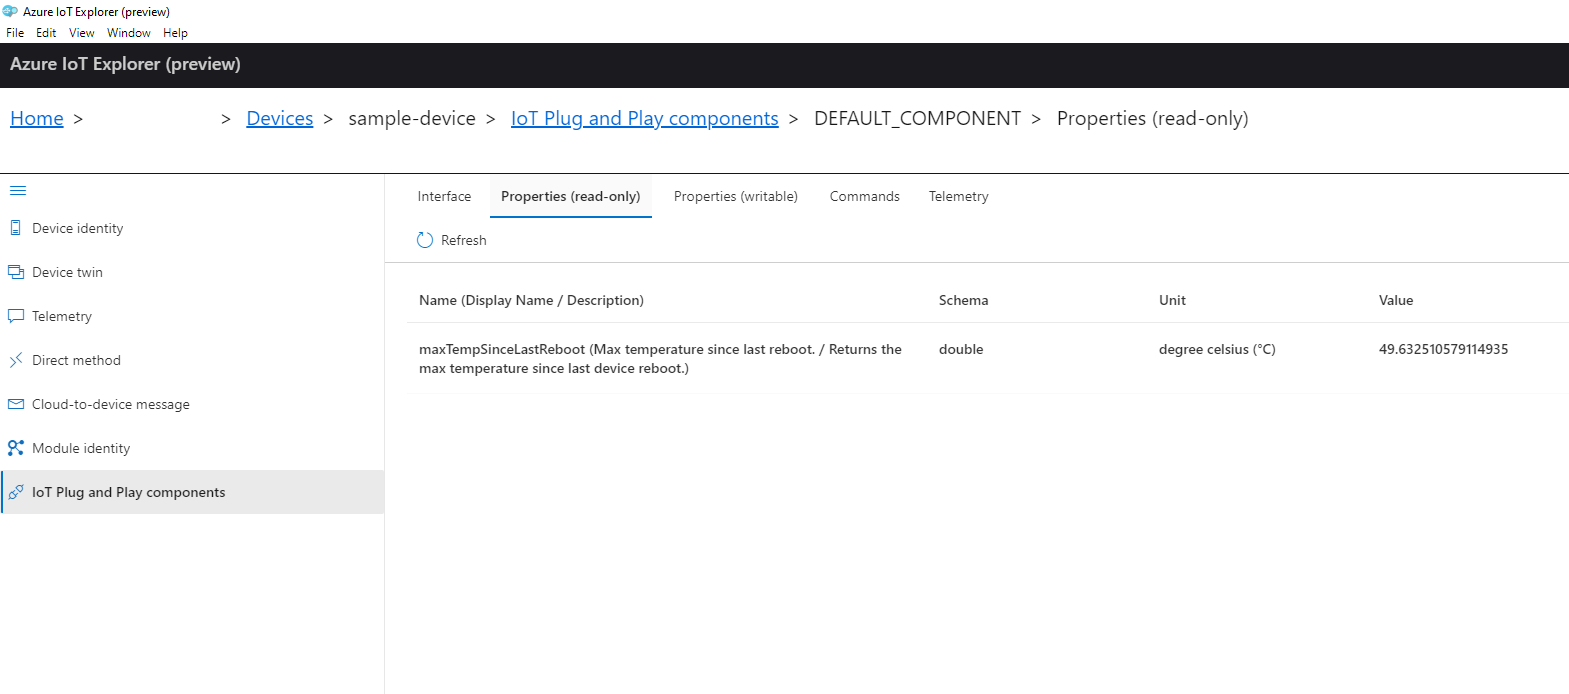1569x694 pixels.
Task: Open the Commands tab
Action: pos(865,196)
